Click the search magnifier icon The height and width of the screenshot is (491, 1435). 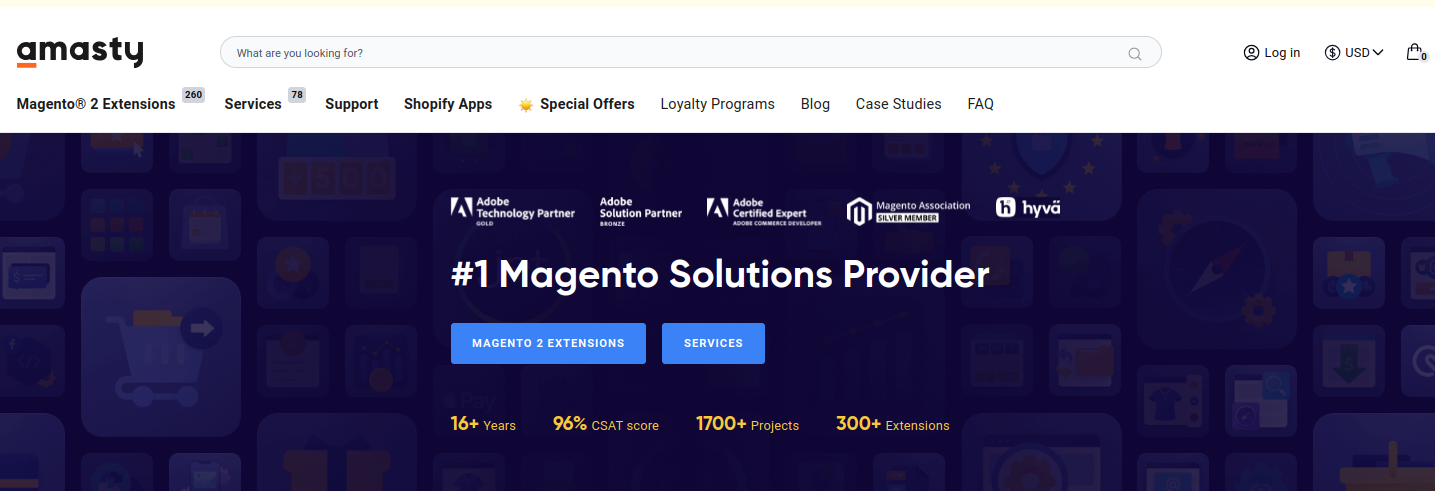pyautogui.click(x=1134, y=54)
